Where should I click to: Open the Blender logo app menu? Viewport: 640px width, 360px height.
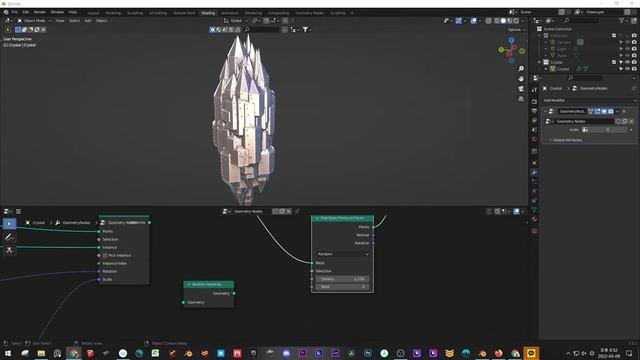[6, 12]
